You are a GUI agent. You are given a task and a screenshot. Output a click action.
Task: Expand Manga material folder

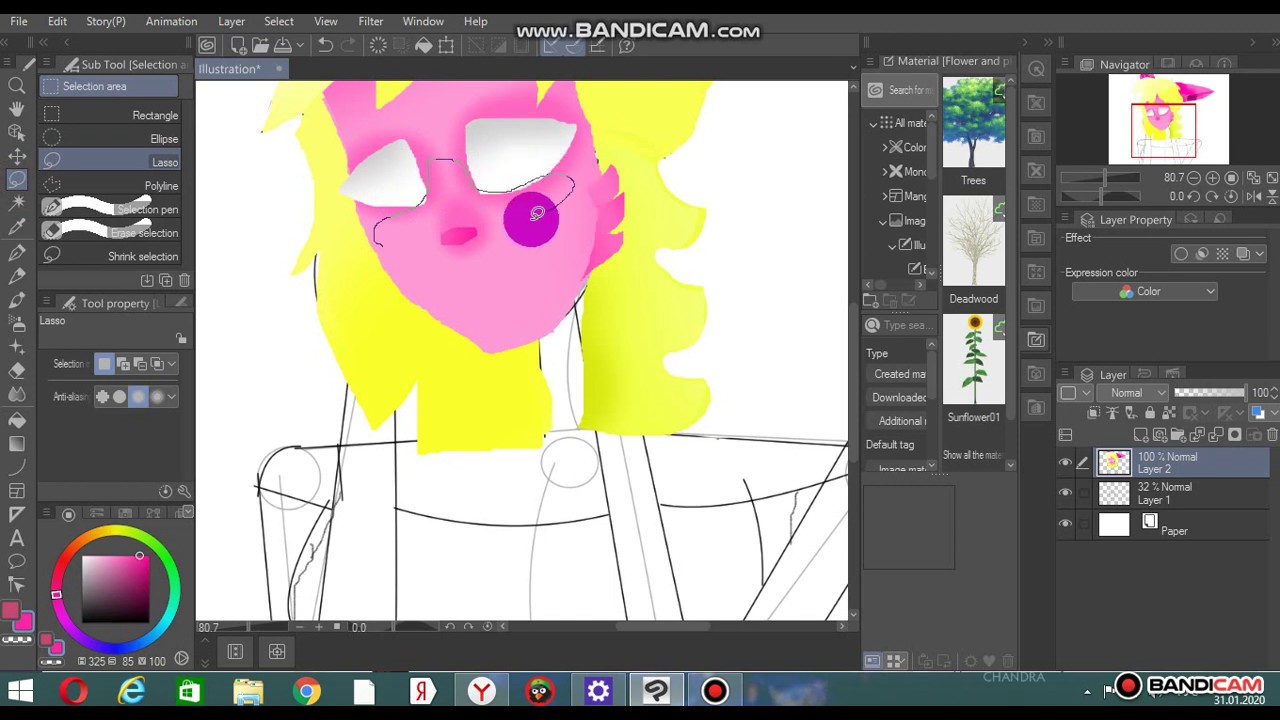(x=886, y=196)
